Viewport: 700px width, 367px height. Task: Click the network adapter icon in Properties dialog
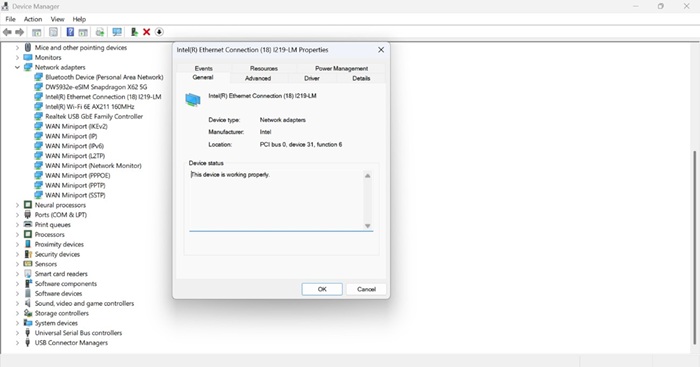point(193,100)
